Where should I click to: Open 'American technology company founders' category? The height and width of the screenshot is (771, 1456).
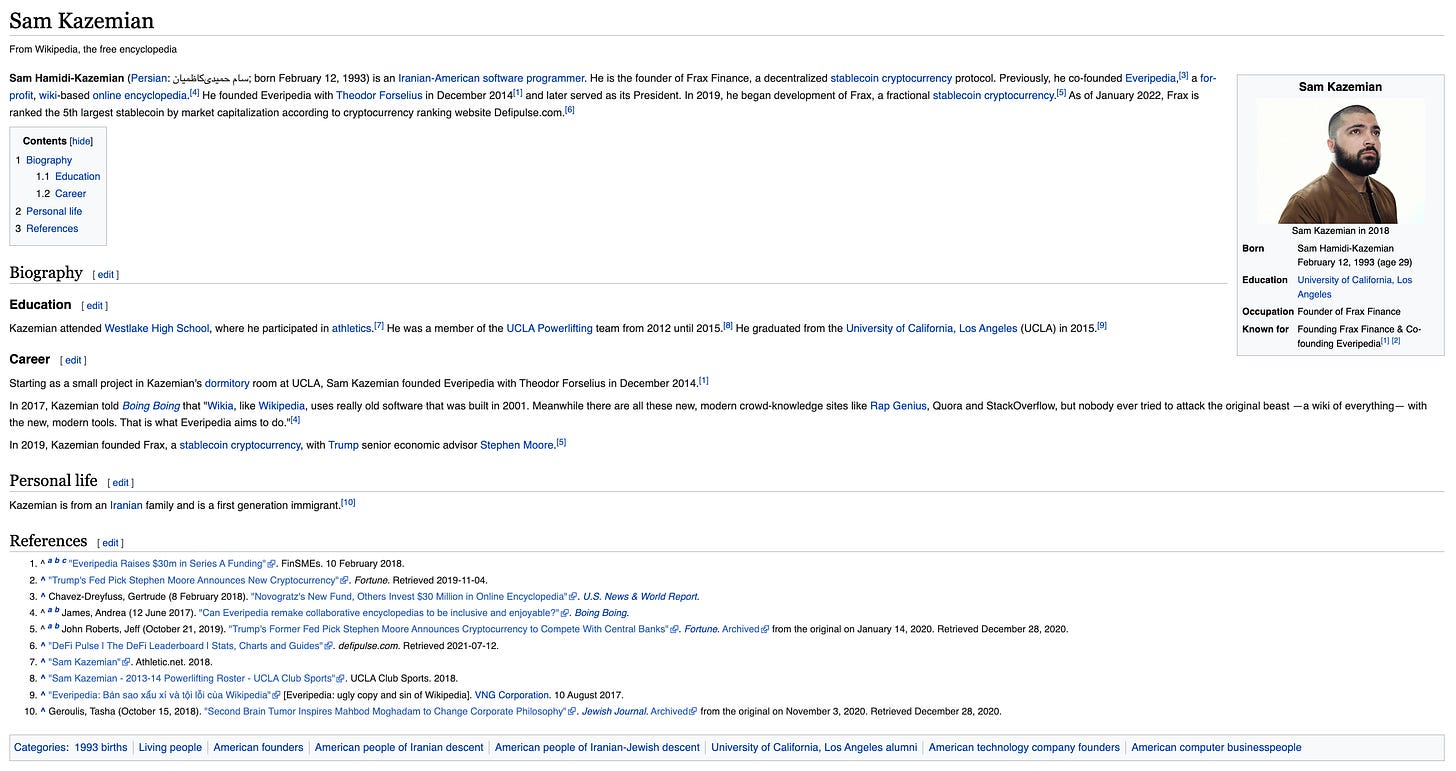tap(1024, 748)
